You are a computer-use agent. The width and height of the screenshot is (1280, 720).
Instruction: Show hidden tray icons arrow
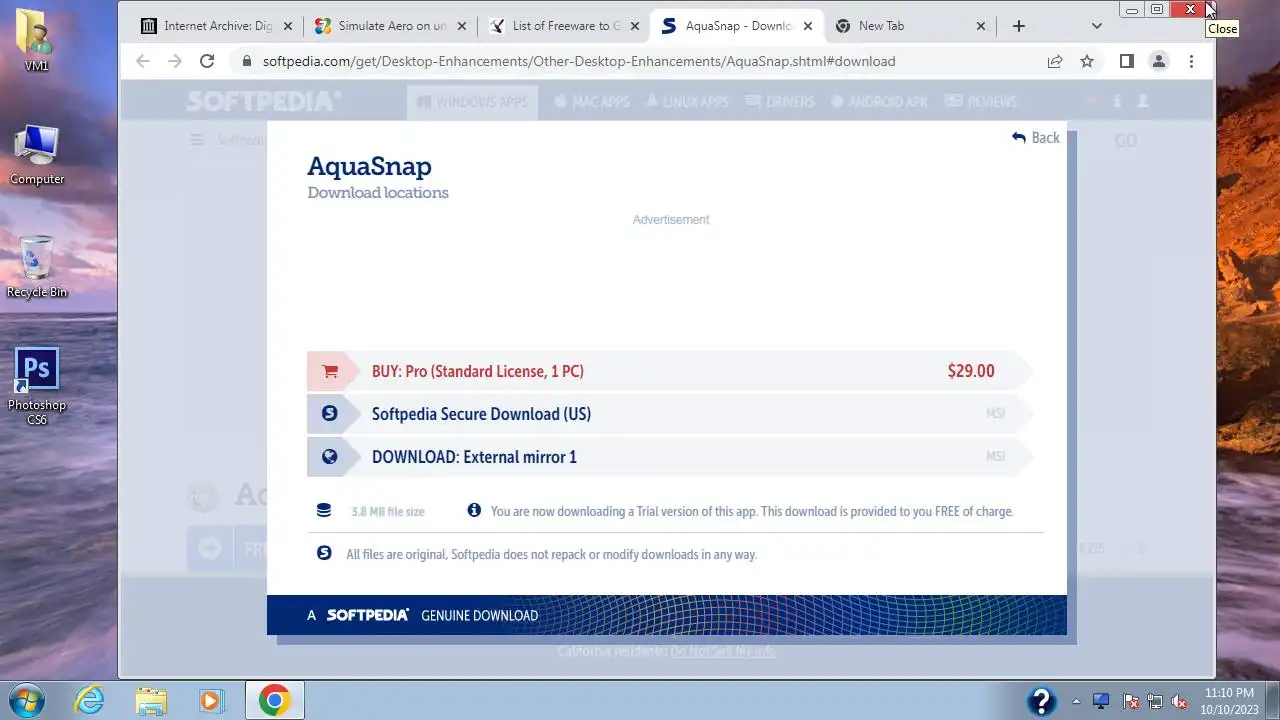pos(1076,701)
